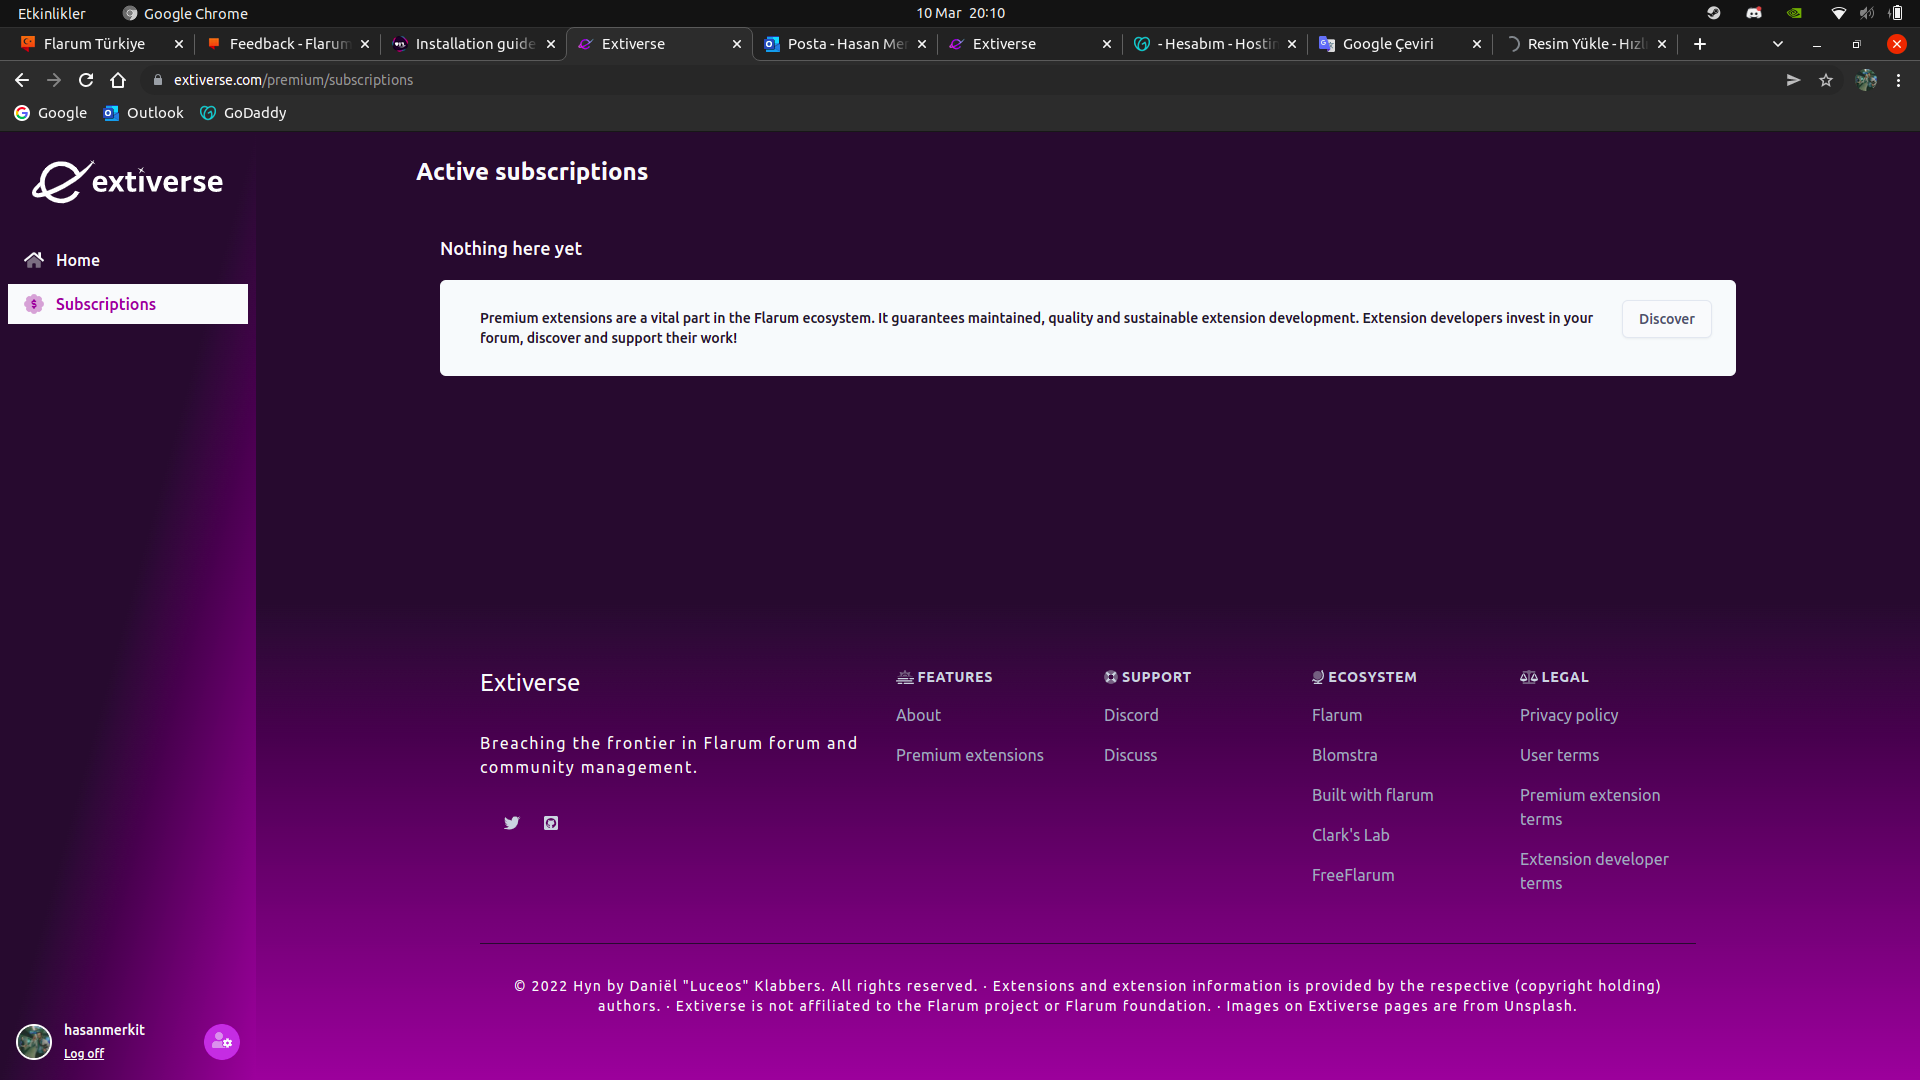
Task: Focus the address bar URL
Action: (x=293, y=80)
